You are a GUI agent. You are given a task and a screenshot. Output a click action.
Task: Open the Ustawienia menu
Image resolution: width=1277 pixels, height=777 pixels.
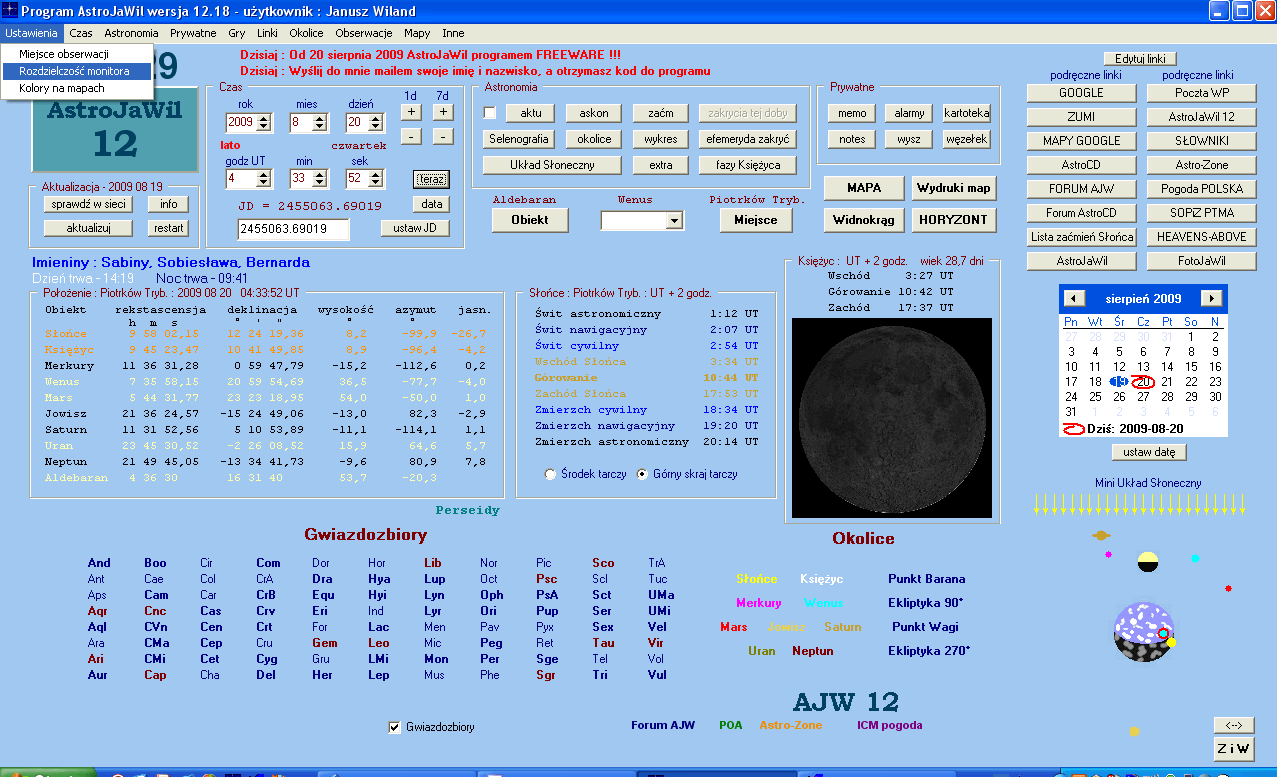coord(31,33)
